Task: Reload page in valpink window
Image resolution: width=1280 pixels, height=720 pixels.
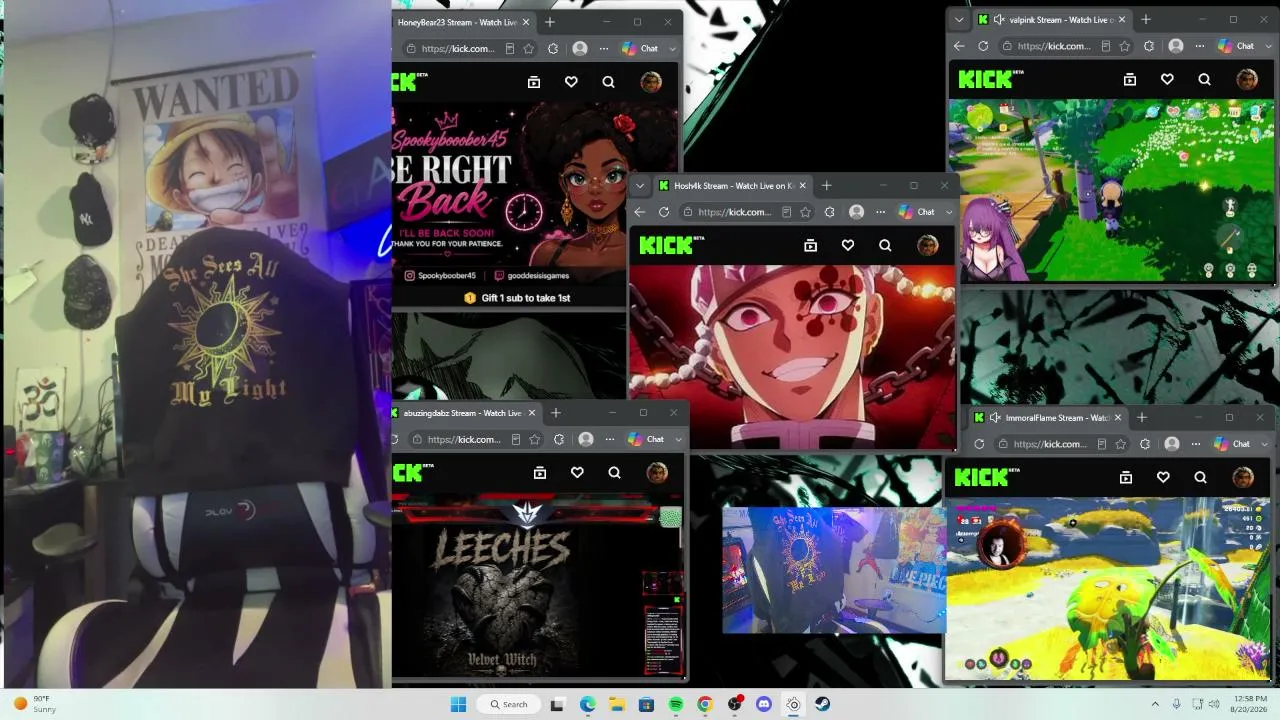Action: coord(983,46)
